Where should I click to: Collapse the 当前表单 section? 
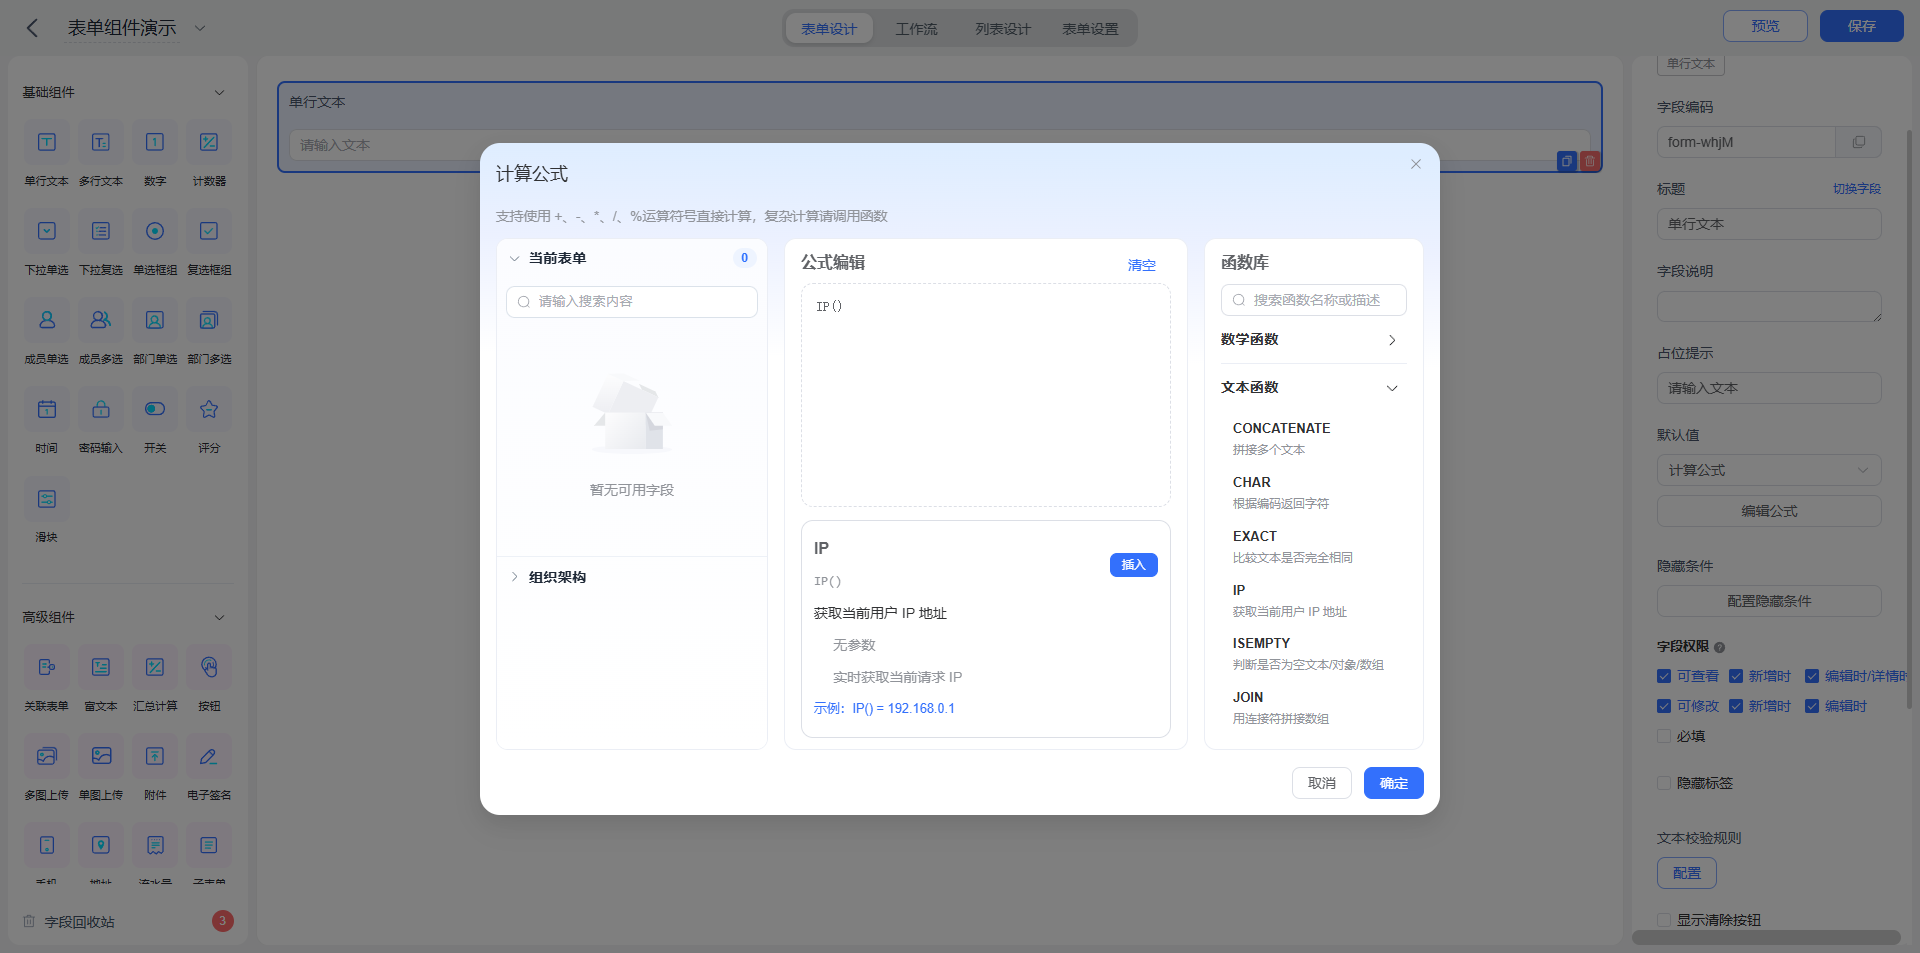coord(514,258)
